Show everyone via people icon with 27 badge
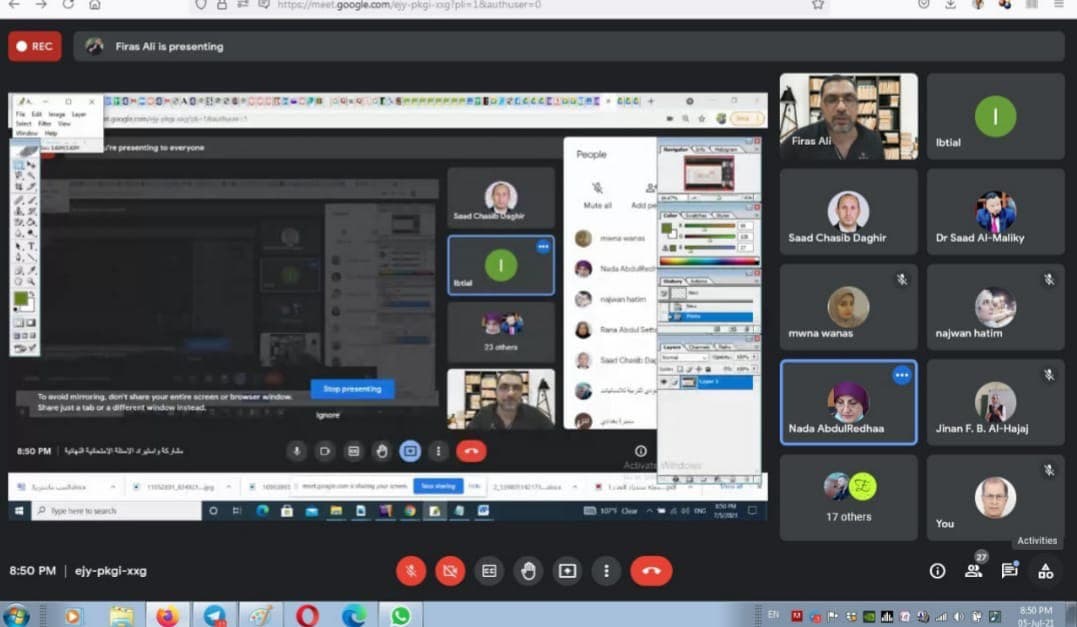Screen dimensions: 1077x627 coord(973,571)
